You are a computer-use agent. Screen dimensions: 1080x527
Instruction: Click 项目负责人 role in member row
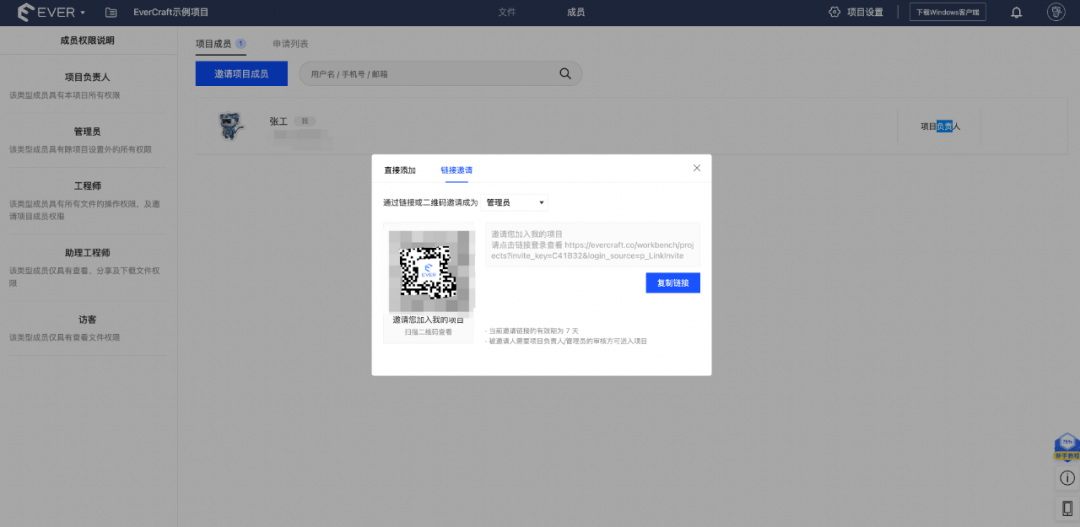coord(940,127)
